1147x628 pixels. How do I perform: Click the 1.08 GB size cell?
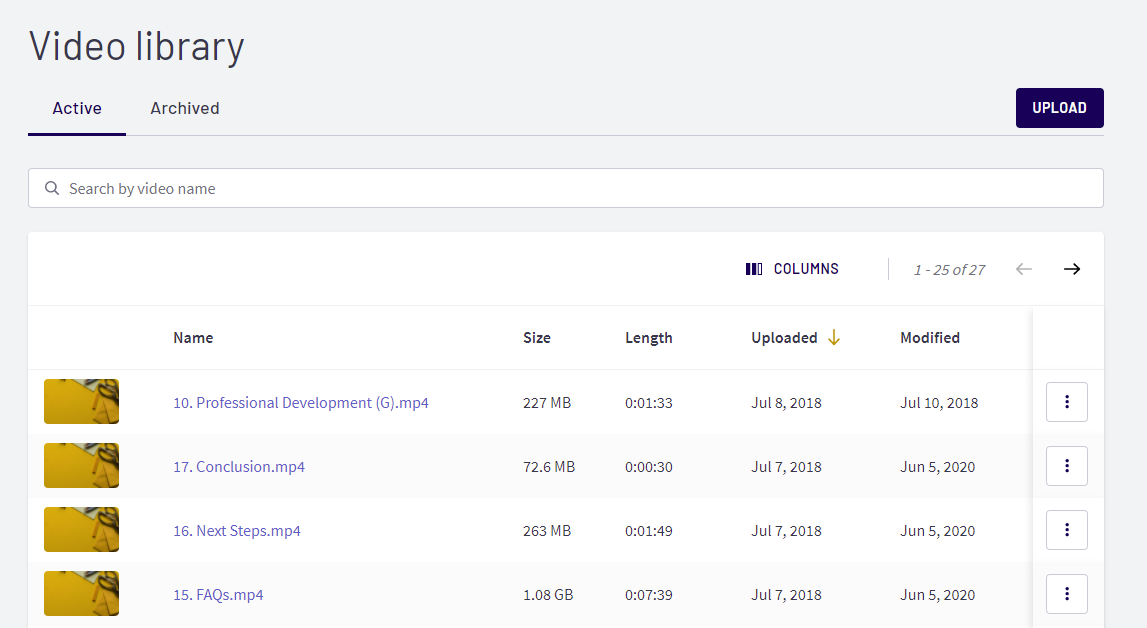point(548,595)
